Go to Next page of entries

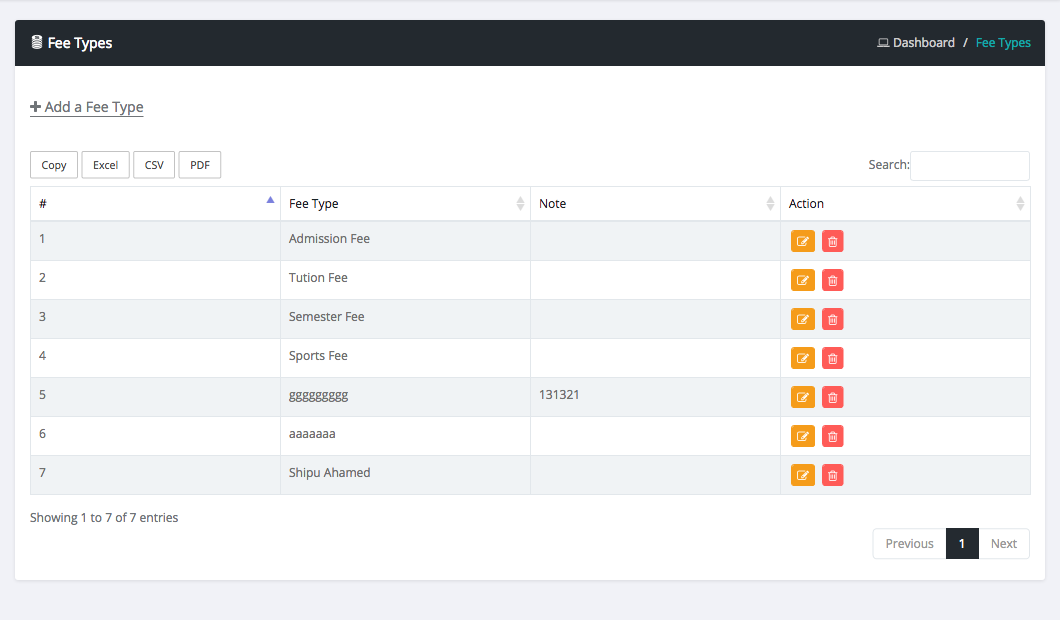coord(1003,544)
